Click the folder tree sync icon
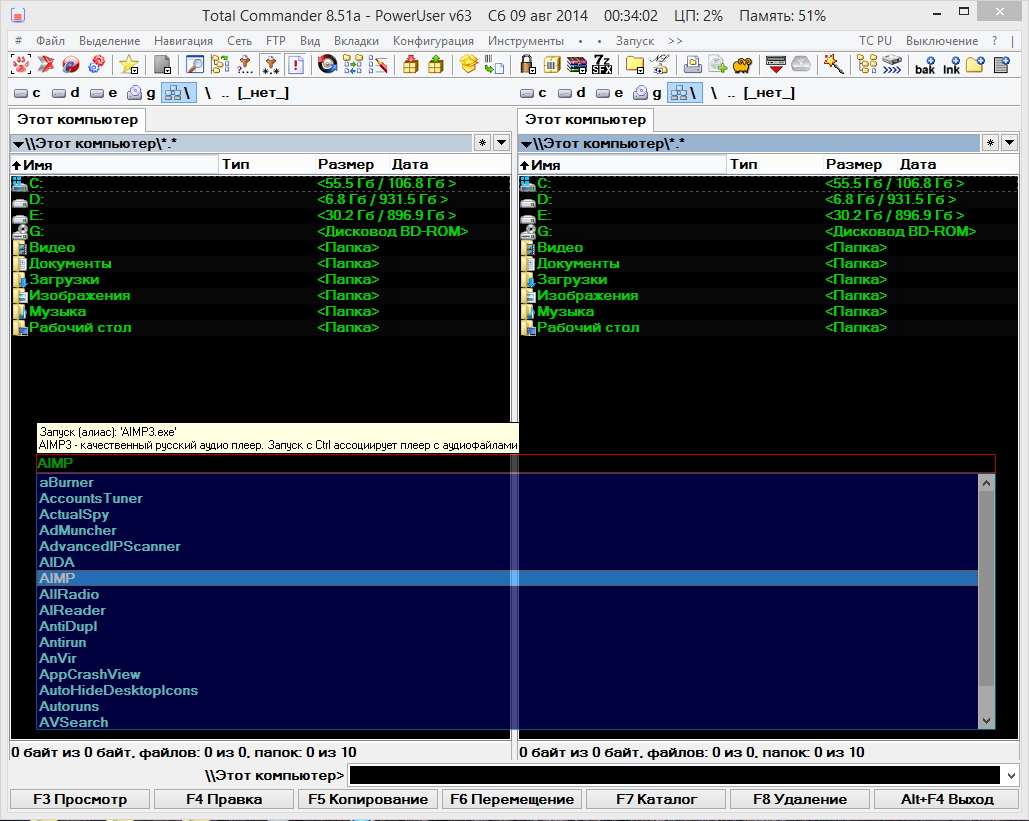The width and height of the screenshot is (1029, 821). (x=220, y=64)
